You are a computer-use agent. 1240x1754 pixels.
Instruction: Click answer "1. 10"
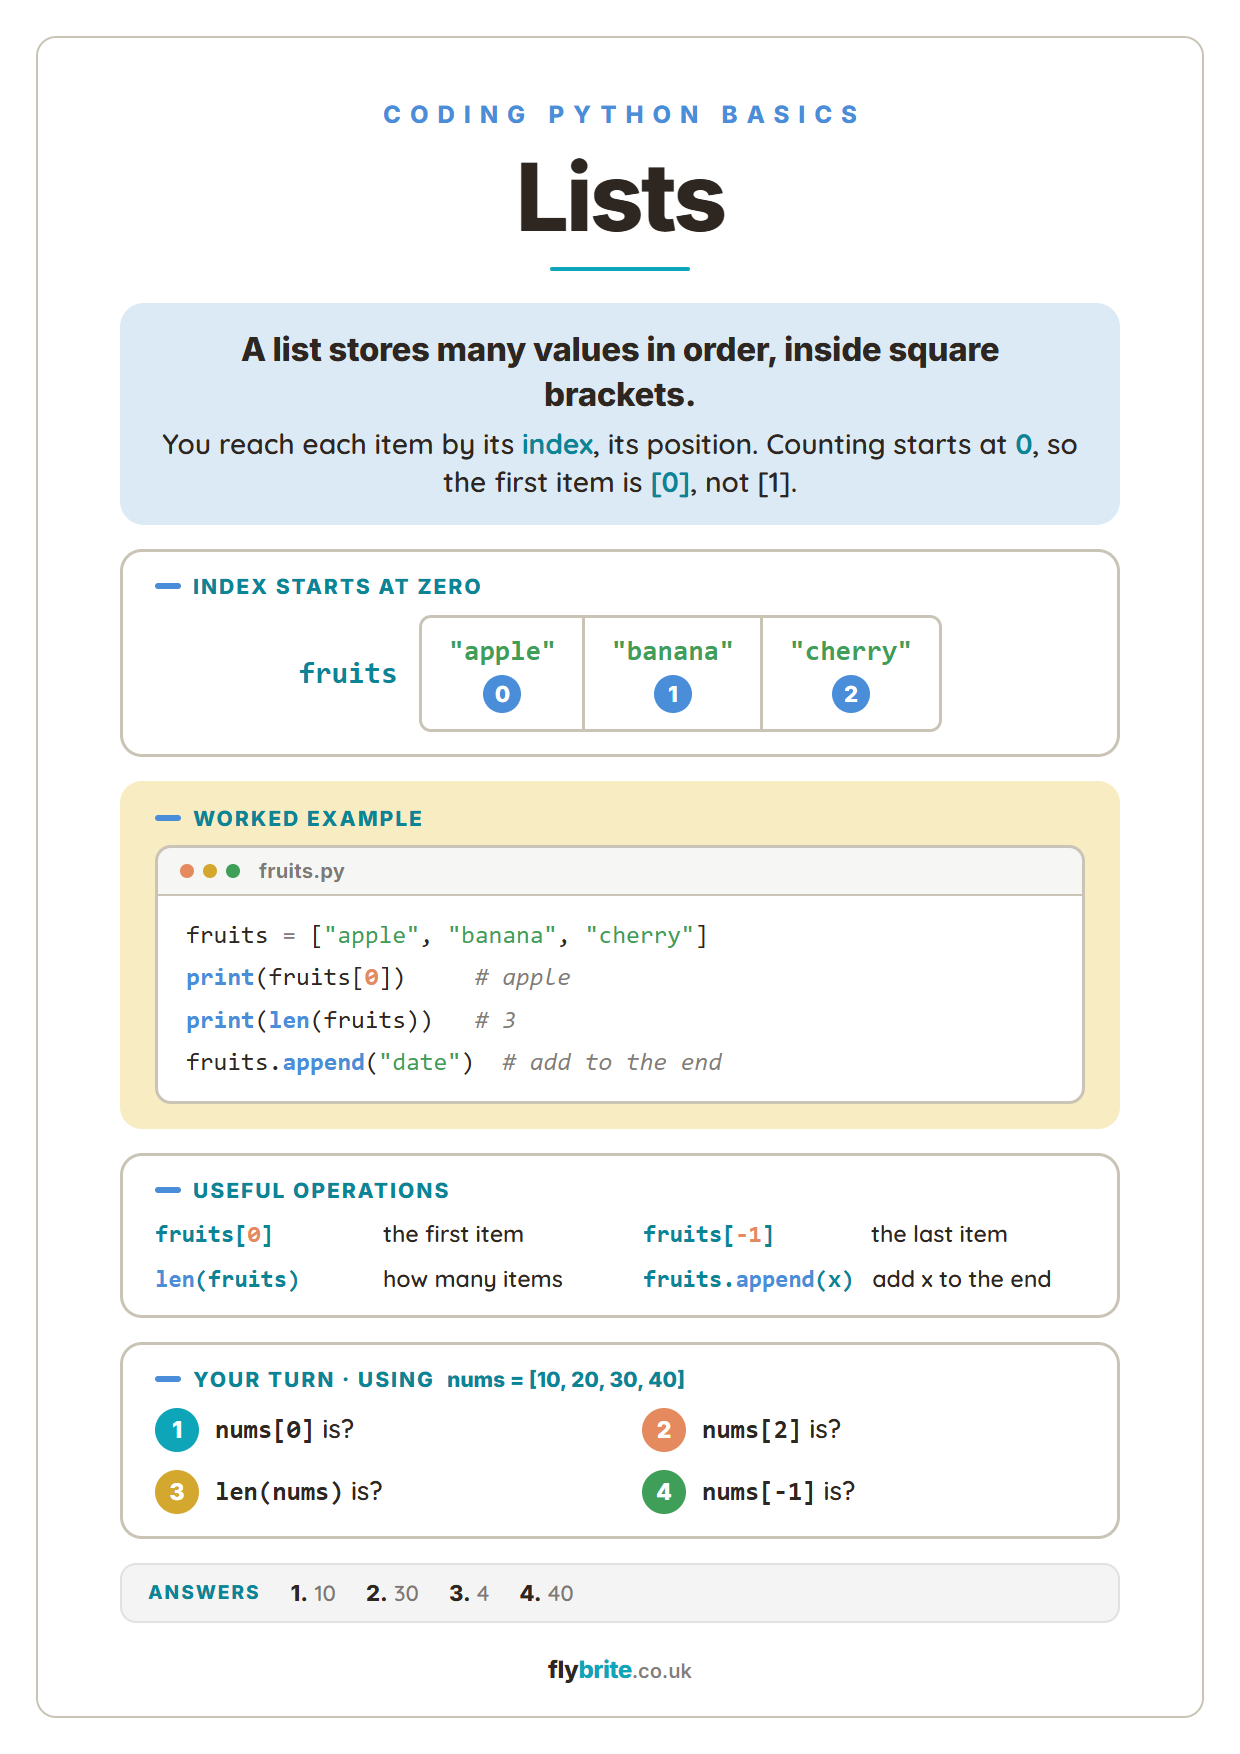coord(313,1594)
